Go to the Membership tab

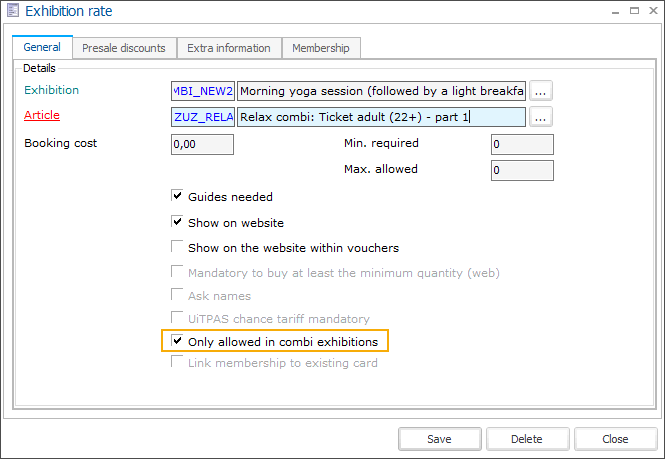point(321,48)
